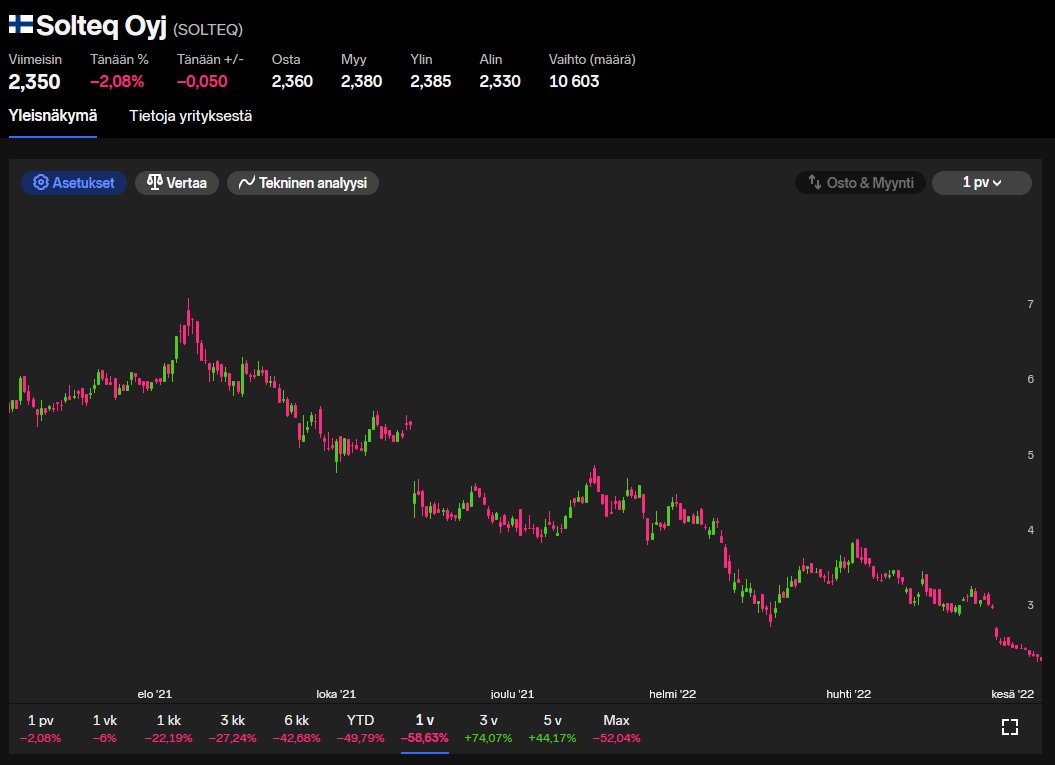Expand the 1 pv interval dropdown
The height and width of the screenshot is (765, 1055).
click(x=982, y=182)
